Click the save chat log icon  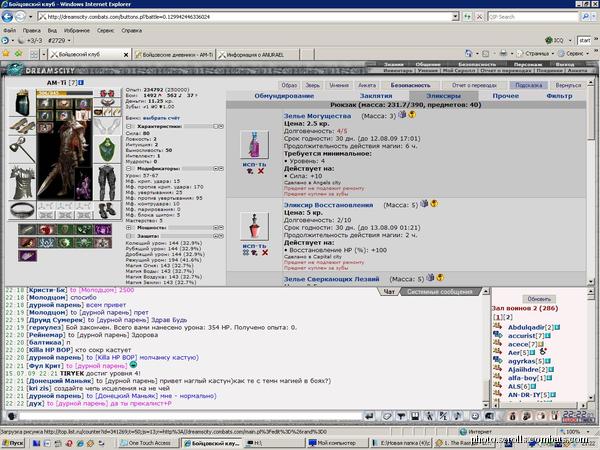click(x=415, y=416)
